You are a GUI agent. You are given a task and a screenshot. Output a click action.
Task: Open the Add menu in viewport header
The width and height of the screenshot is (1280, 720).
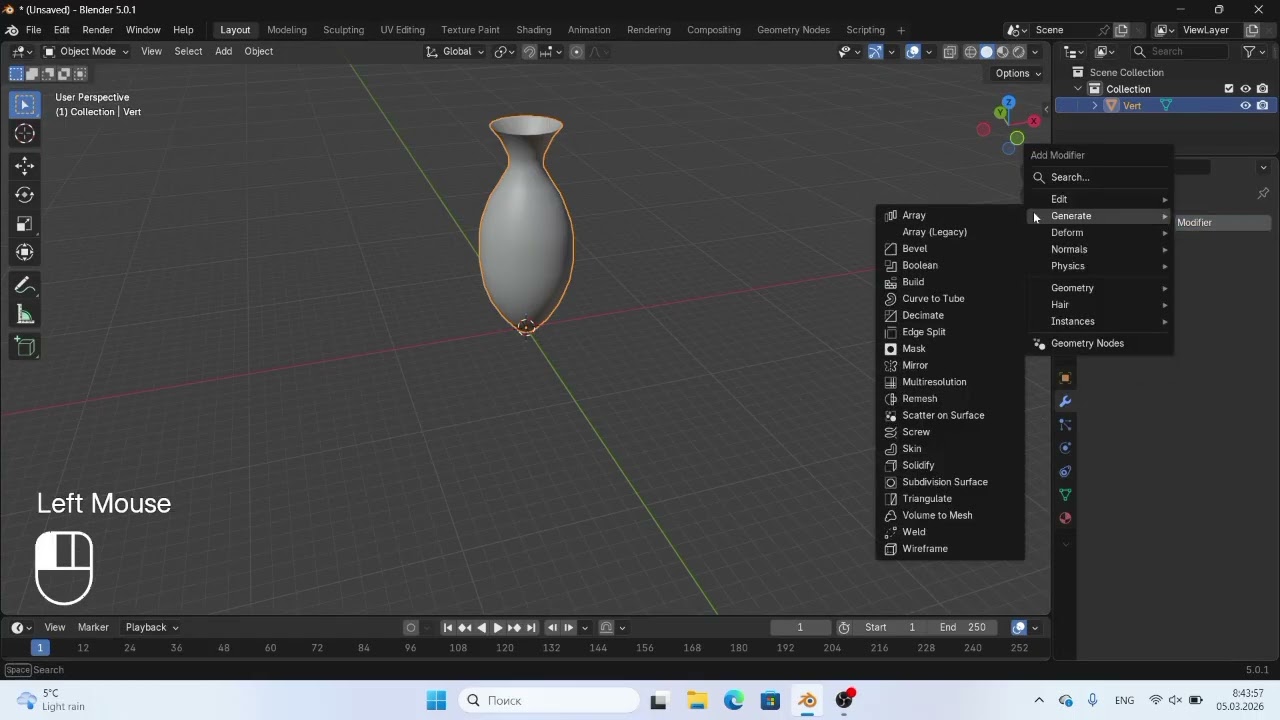223,52
